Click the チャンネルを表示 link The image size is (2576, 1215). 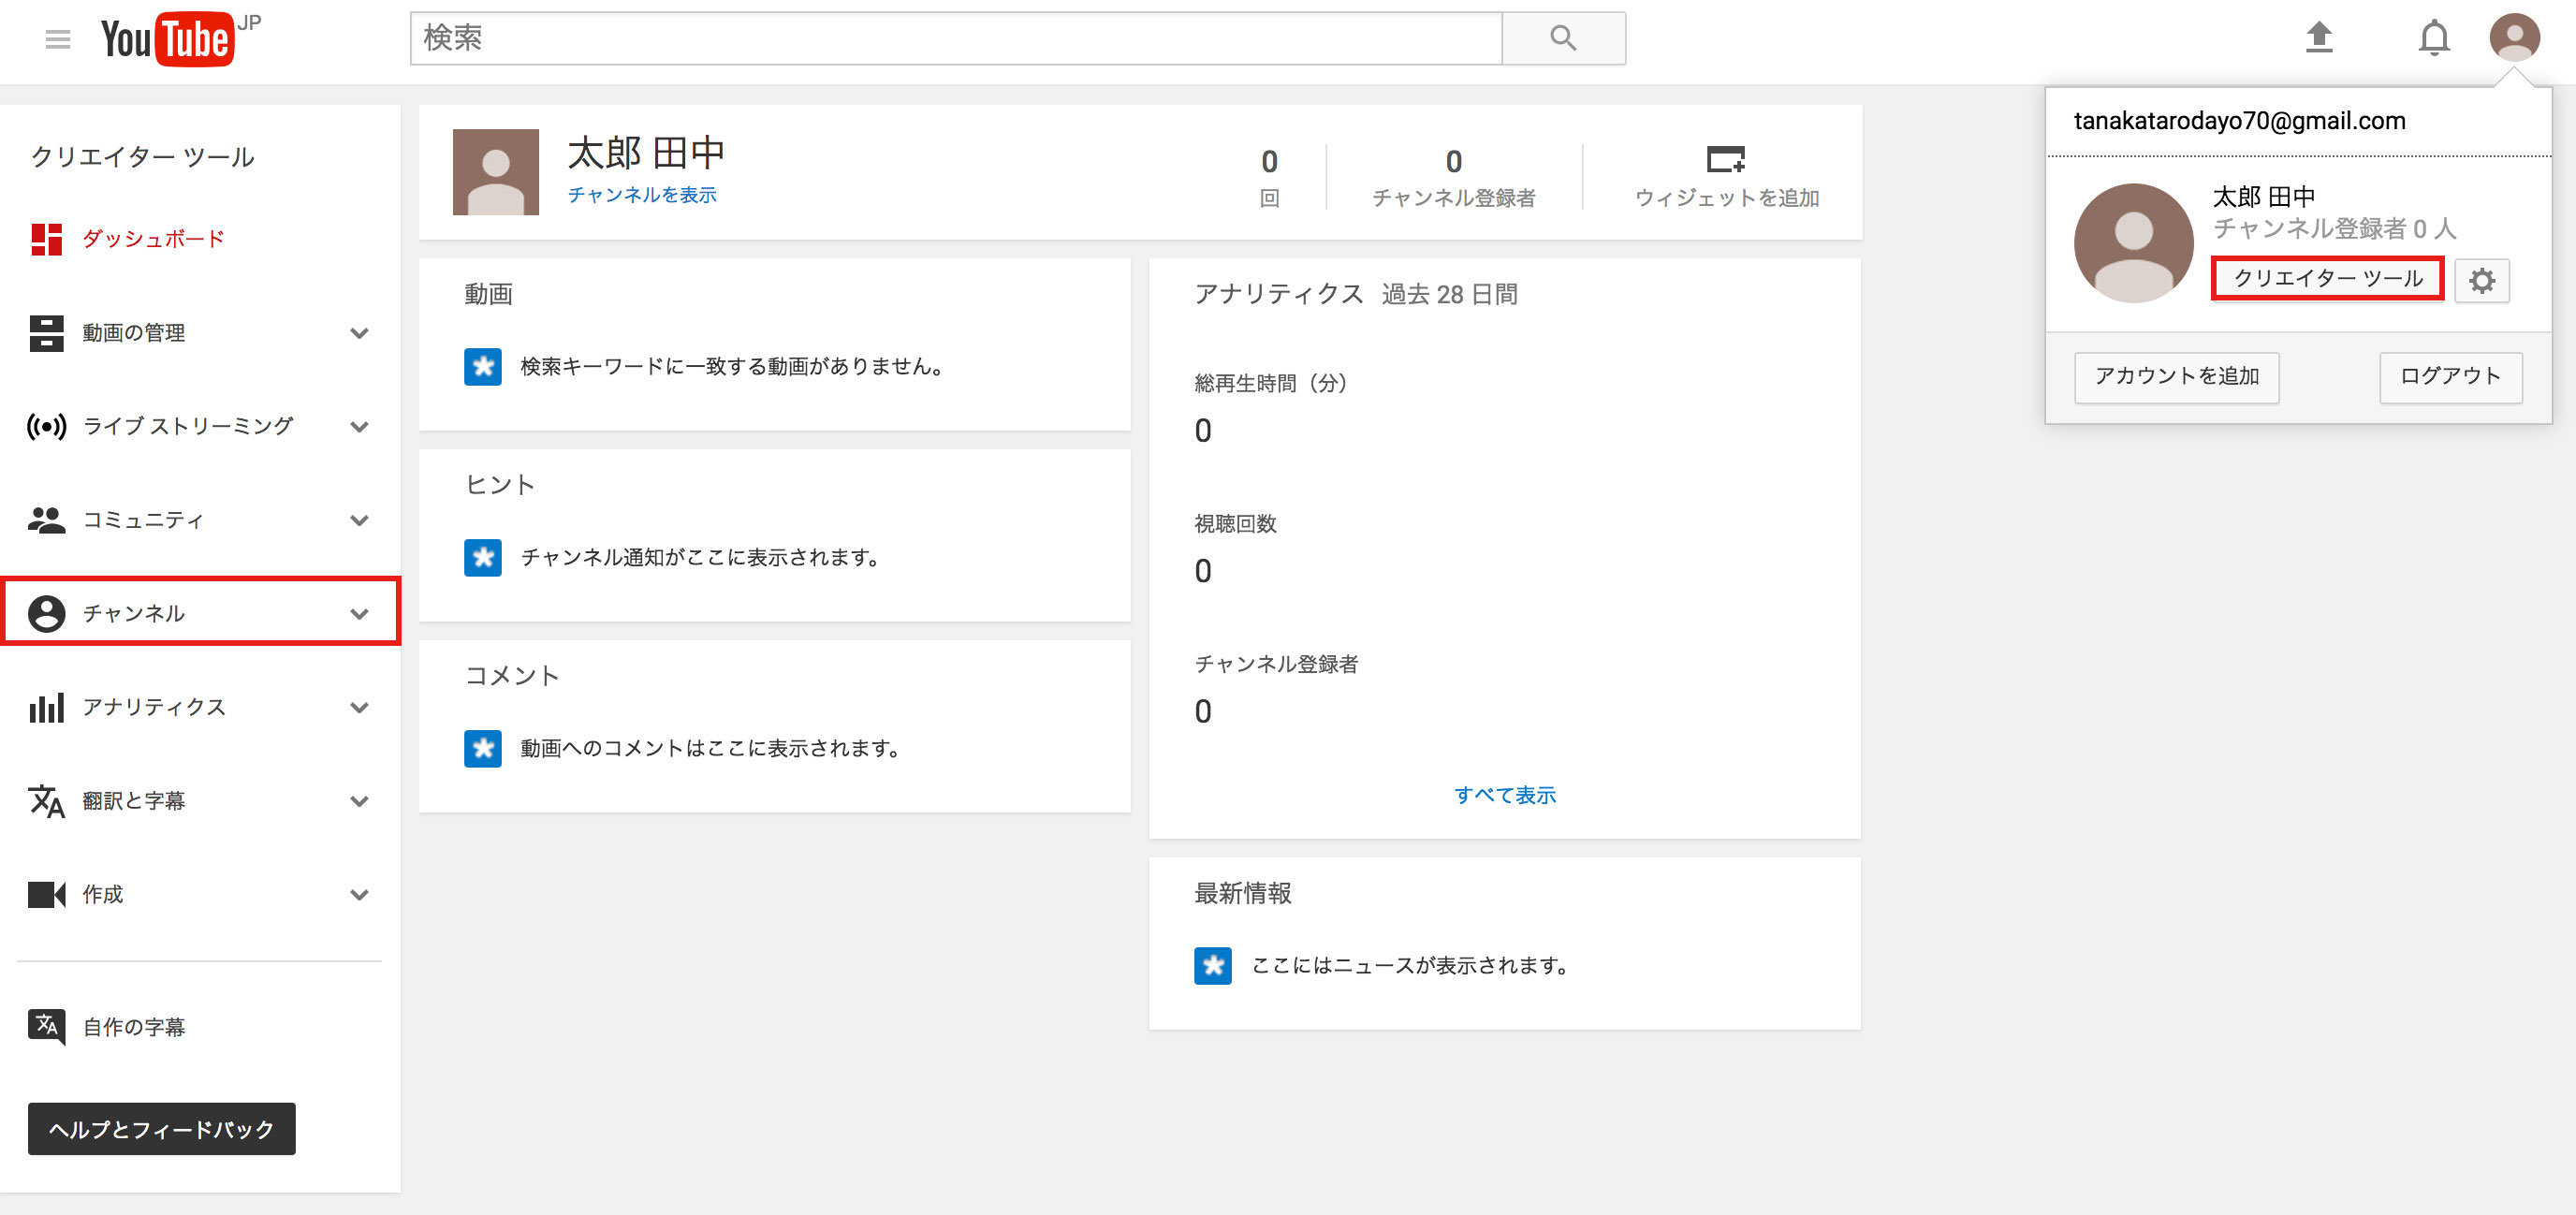pyautogui.click(x=642, y=195)
